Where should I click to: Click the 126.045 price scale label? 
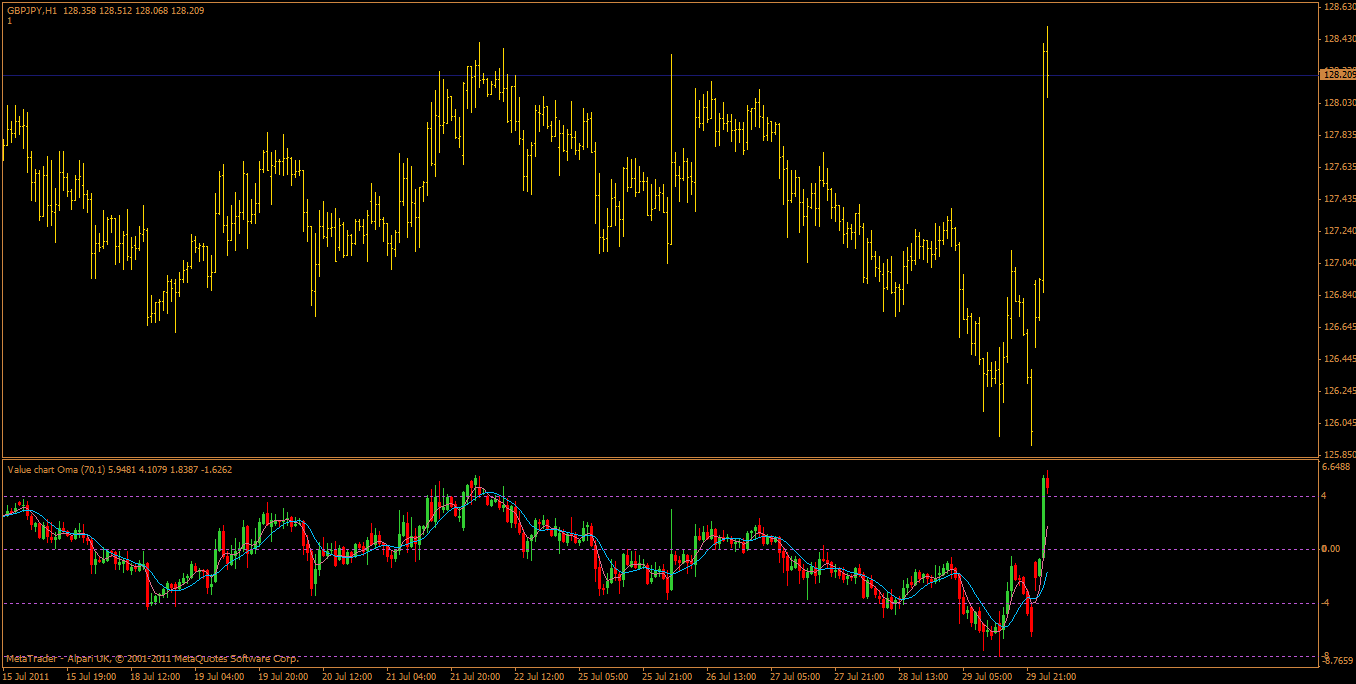click(x=1338, y=422)
